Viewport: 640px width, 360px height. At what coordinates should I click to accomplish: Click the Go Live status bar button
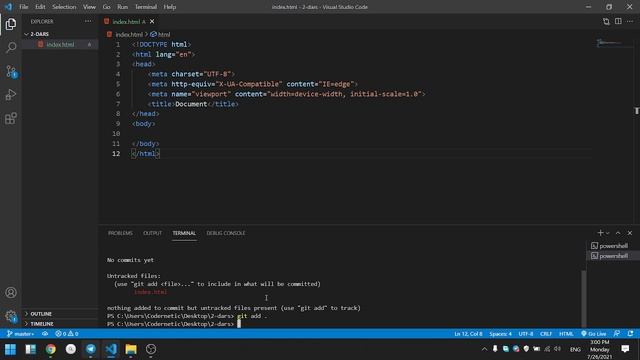pos(593,333)
